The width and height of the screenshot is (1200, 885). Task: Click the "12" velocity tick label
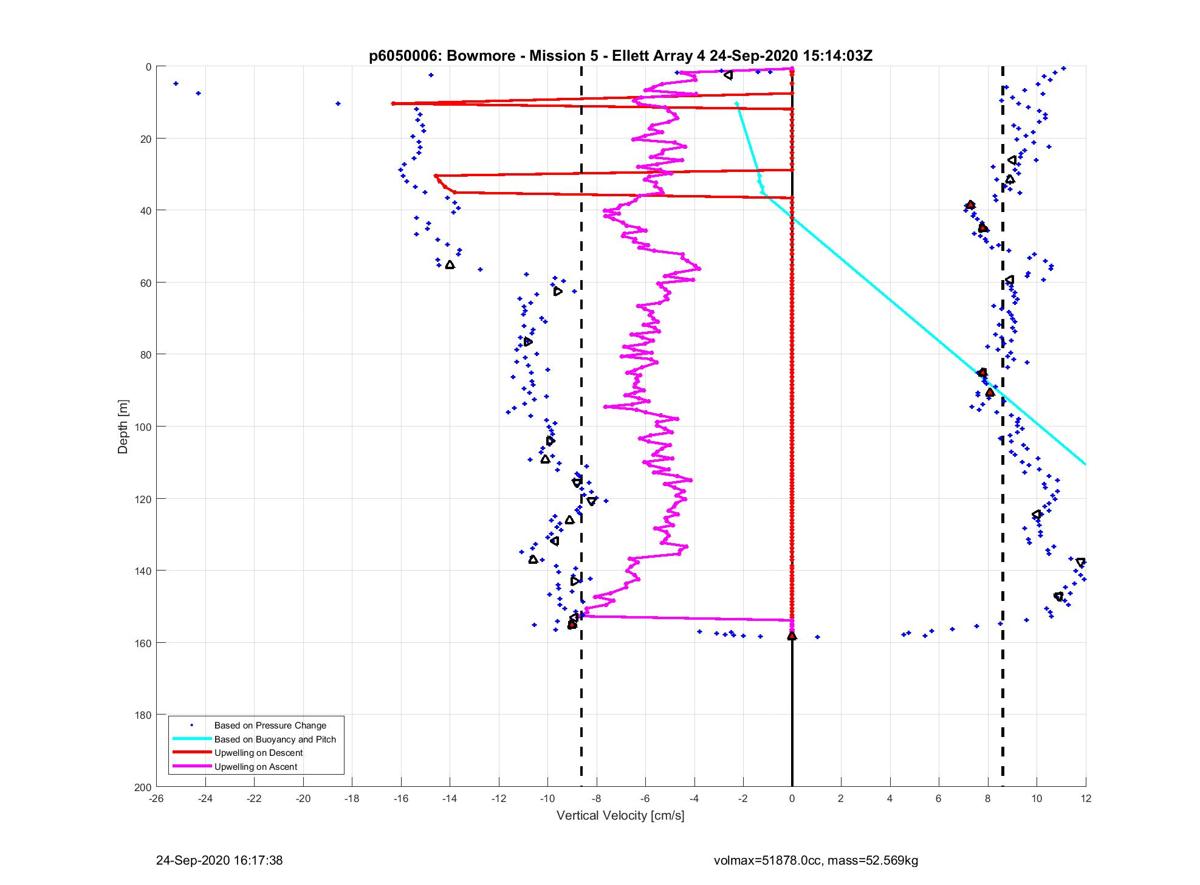(1086, 799)
